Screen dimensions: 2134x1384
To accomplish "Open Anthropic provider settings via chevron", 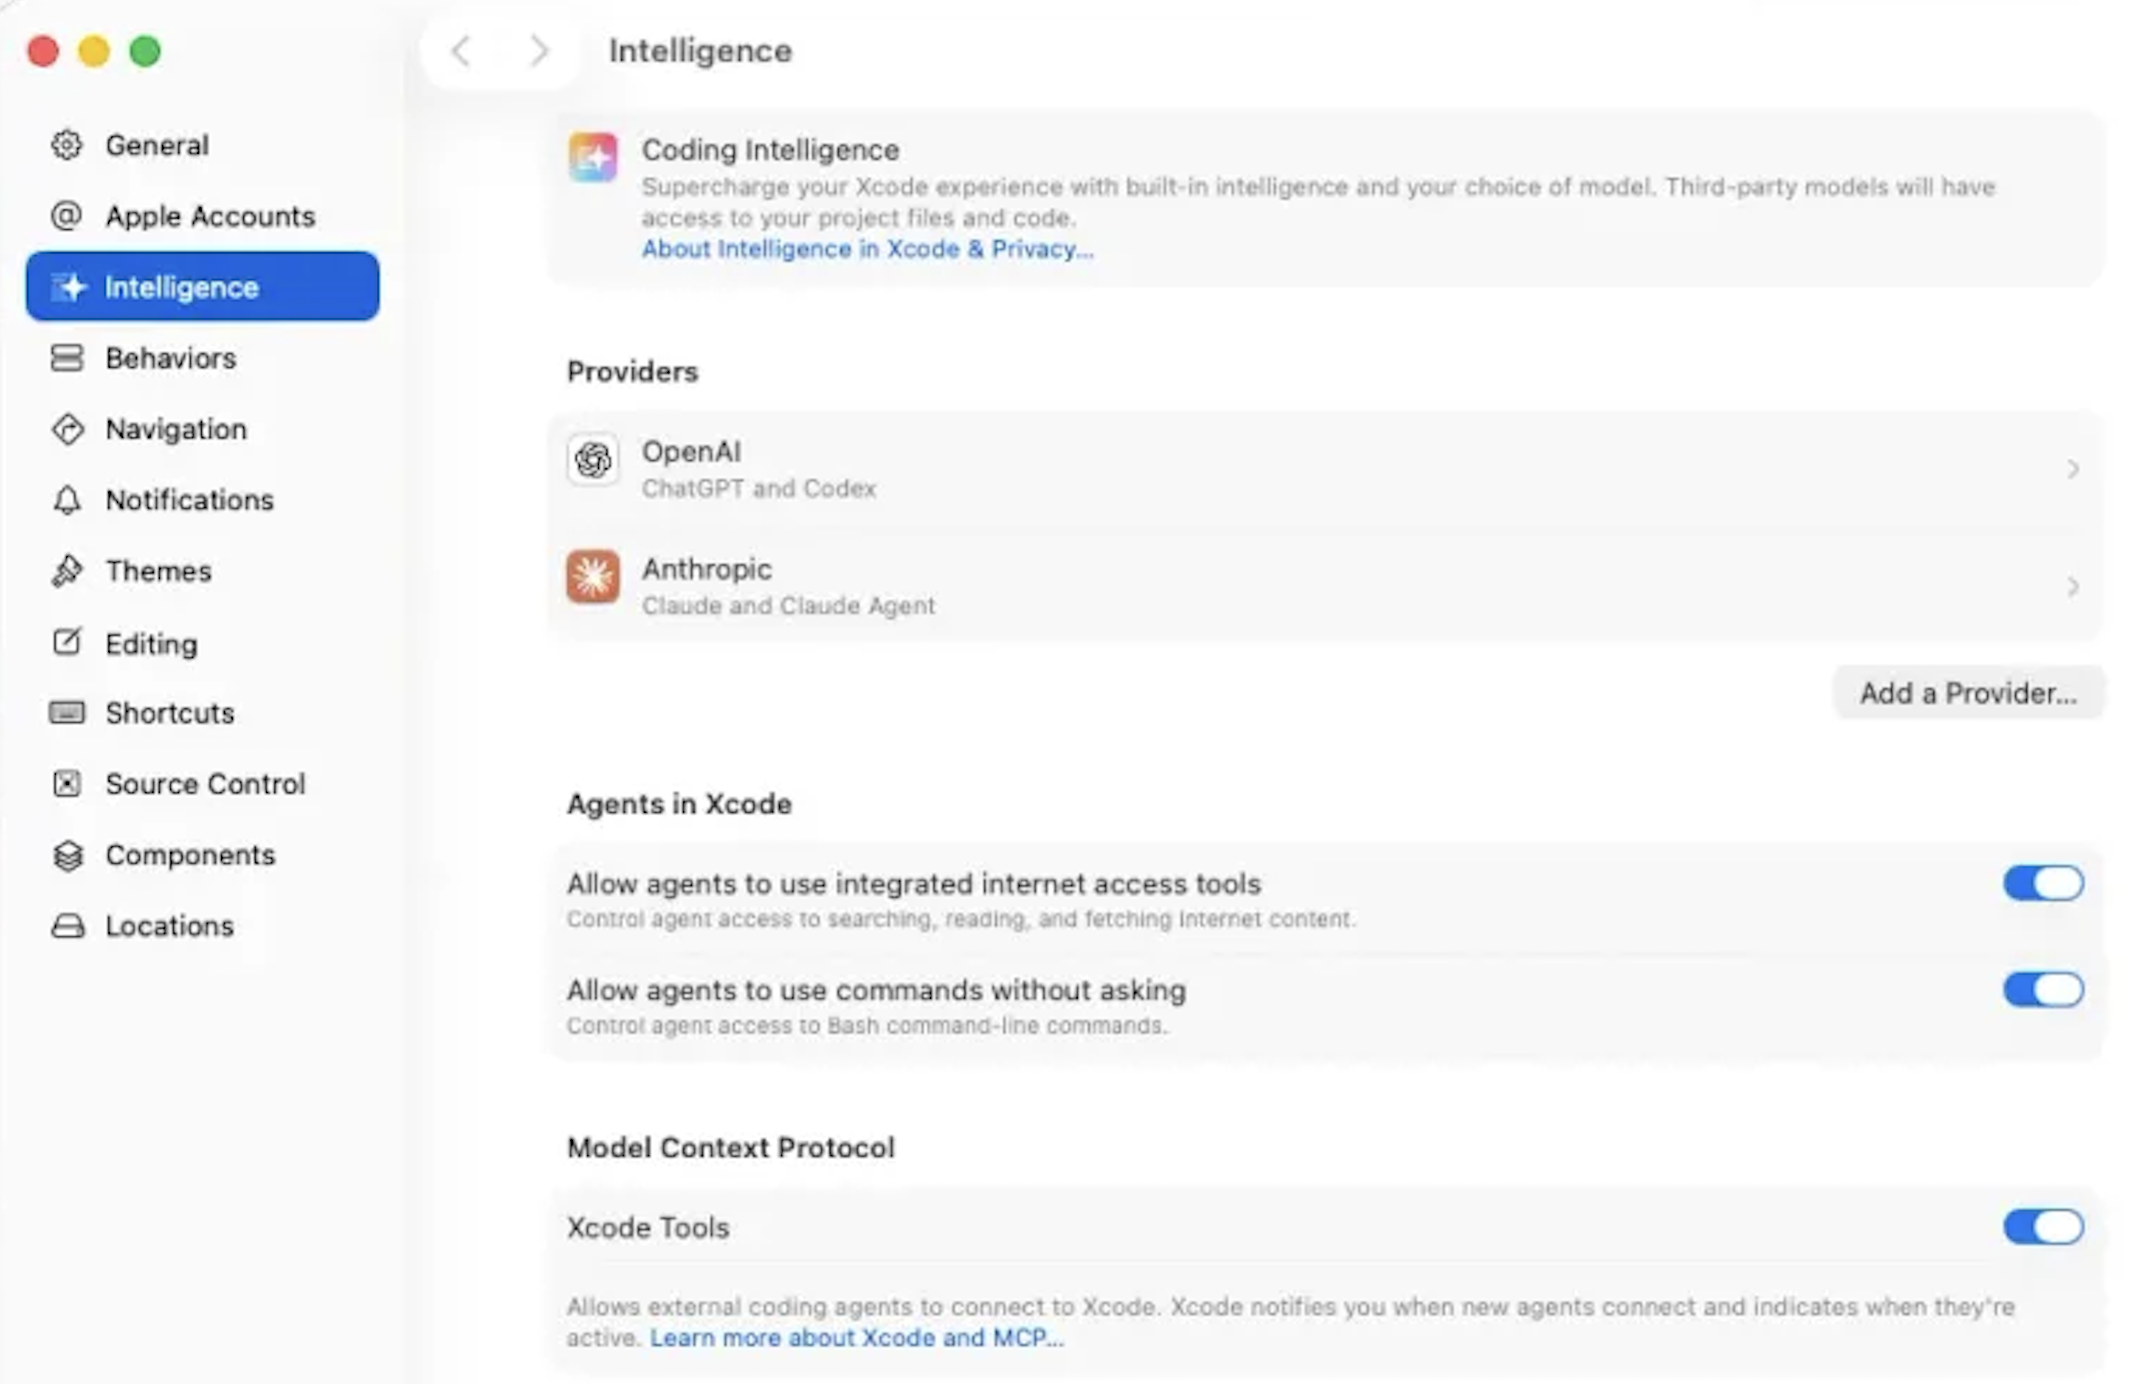I will click(x=2072, y=586).
